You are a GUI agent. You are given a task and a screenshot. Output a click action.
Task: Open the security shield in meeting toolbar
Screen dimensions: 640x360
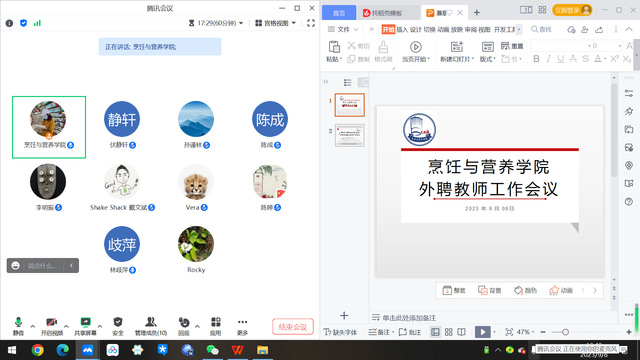[x=118, y=326]
